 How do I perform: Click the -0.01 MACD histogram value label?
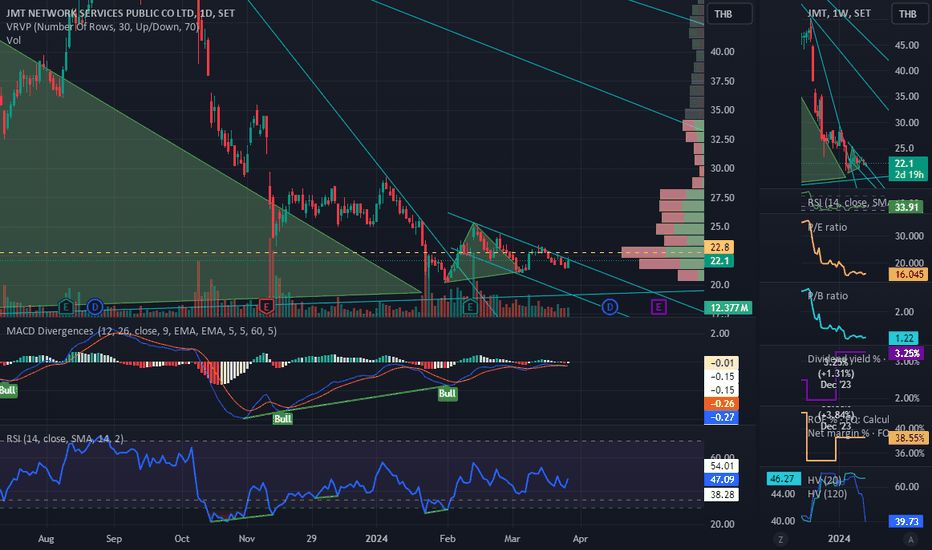722,363
